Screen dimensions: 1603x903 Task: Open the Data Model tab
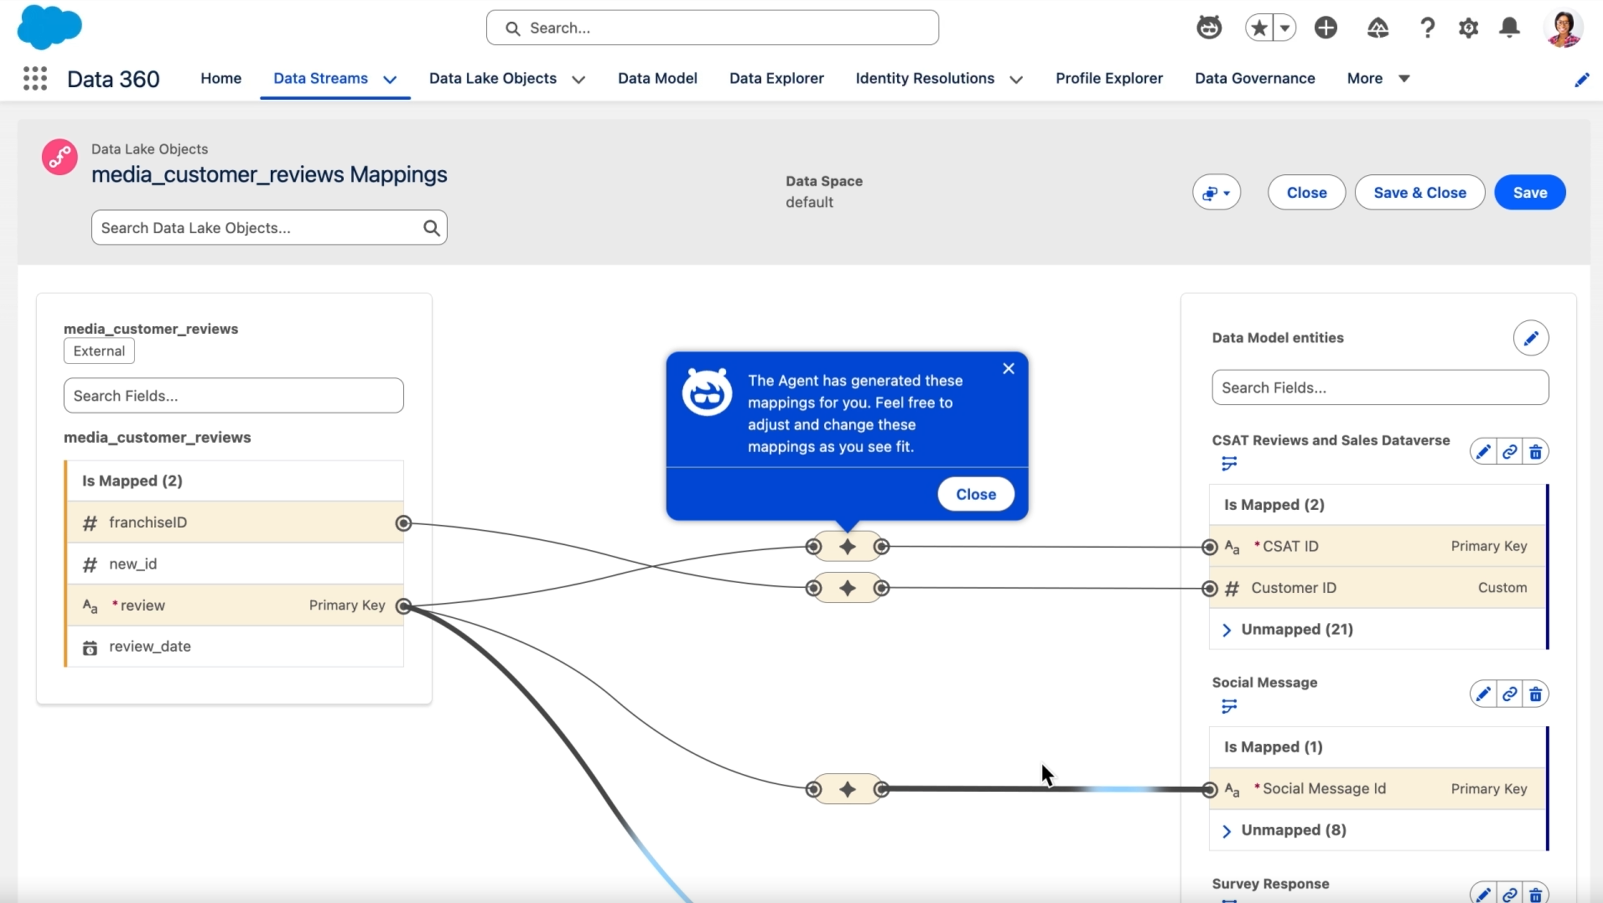(x=657, y=78)
